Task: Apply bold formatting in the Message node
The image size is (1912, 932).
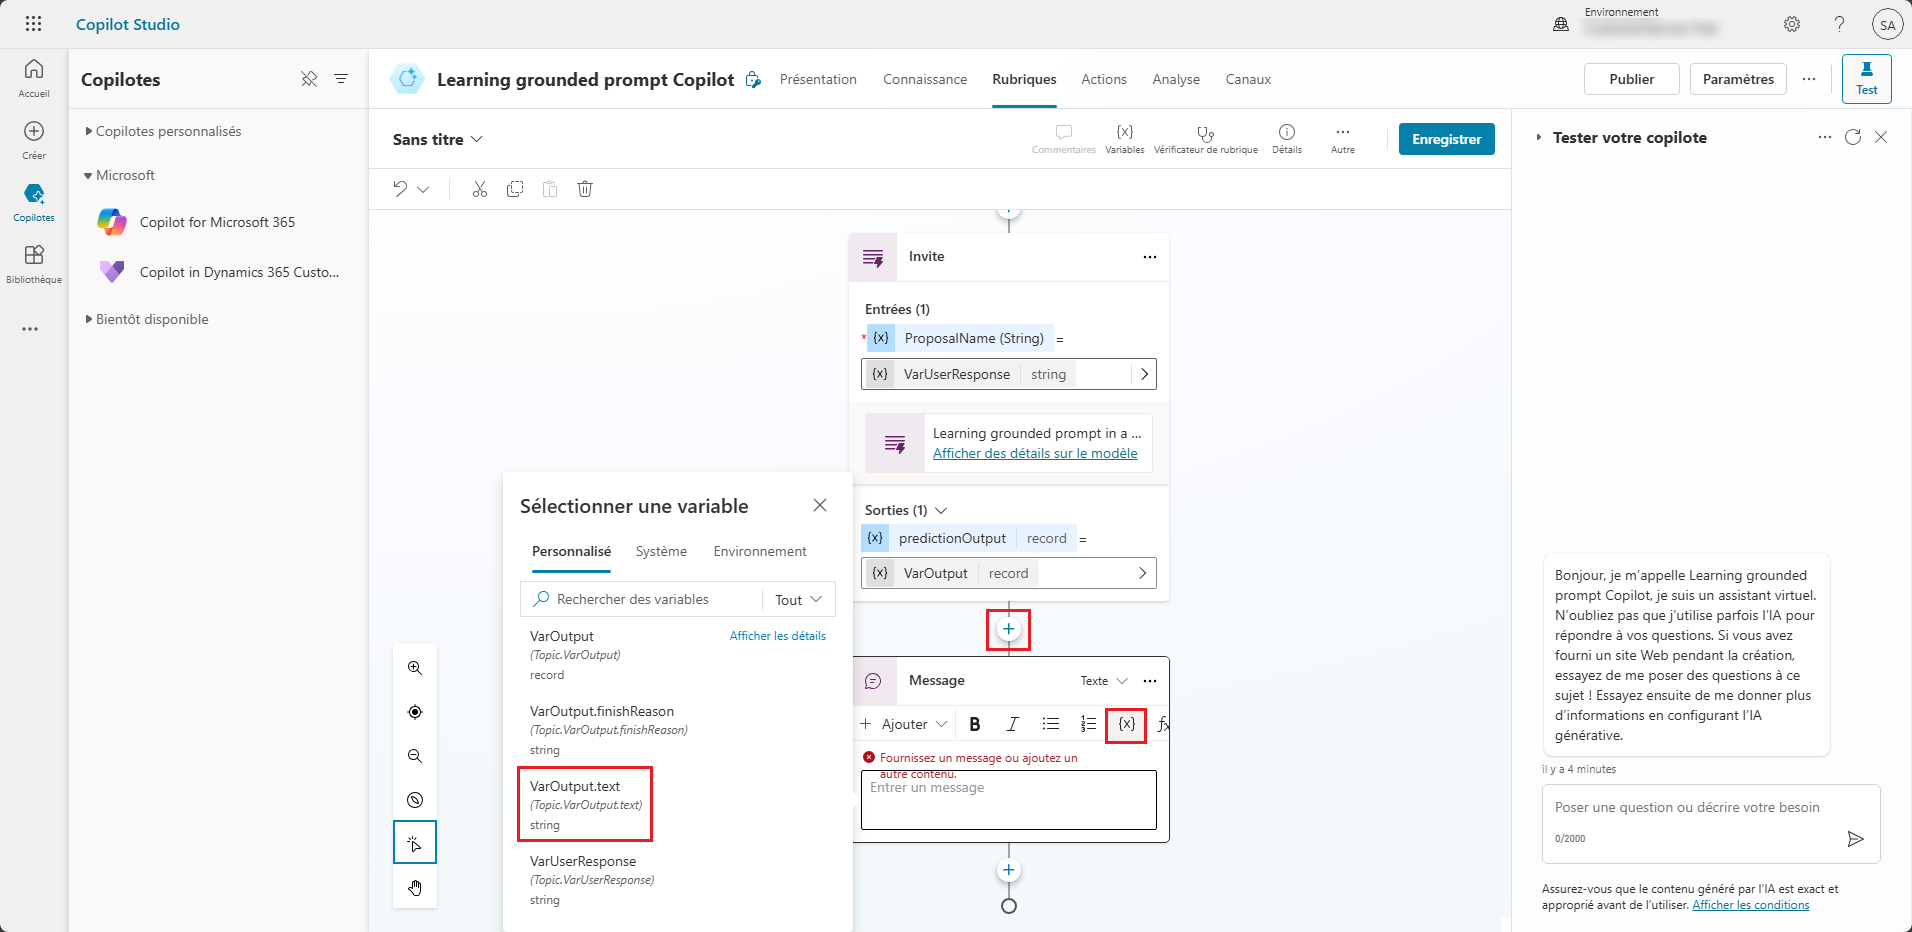Action: pyautogui.click(x=975, y=724)
